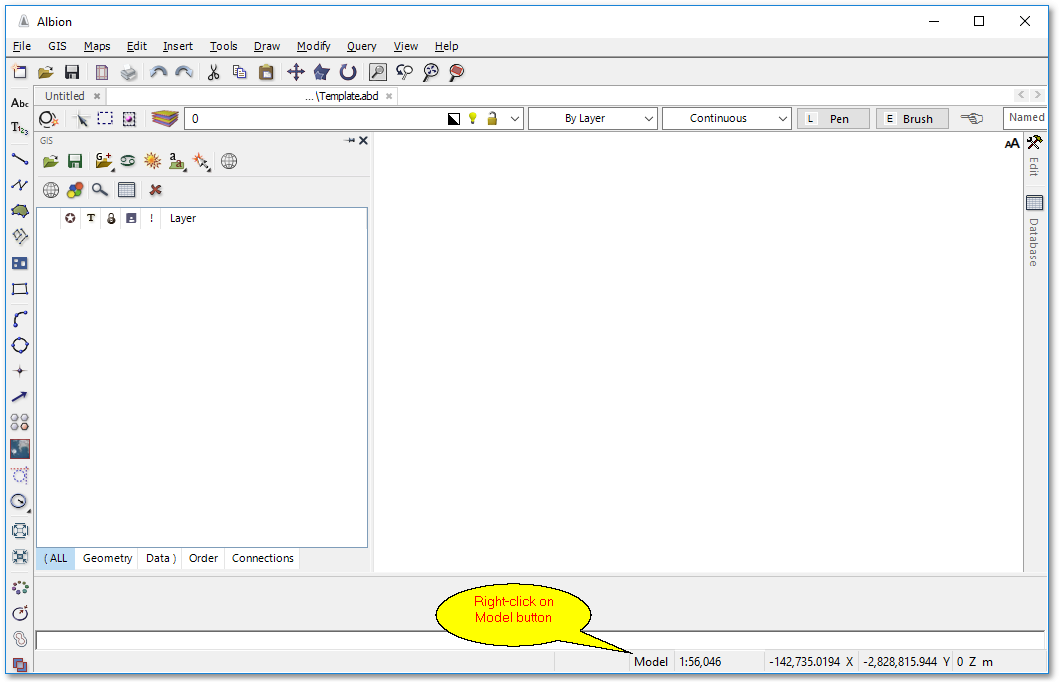
Task: Click the Copy icon
Action: pyautogui.click(x=239, y=72)
